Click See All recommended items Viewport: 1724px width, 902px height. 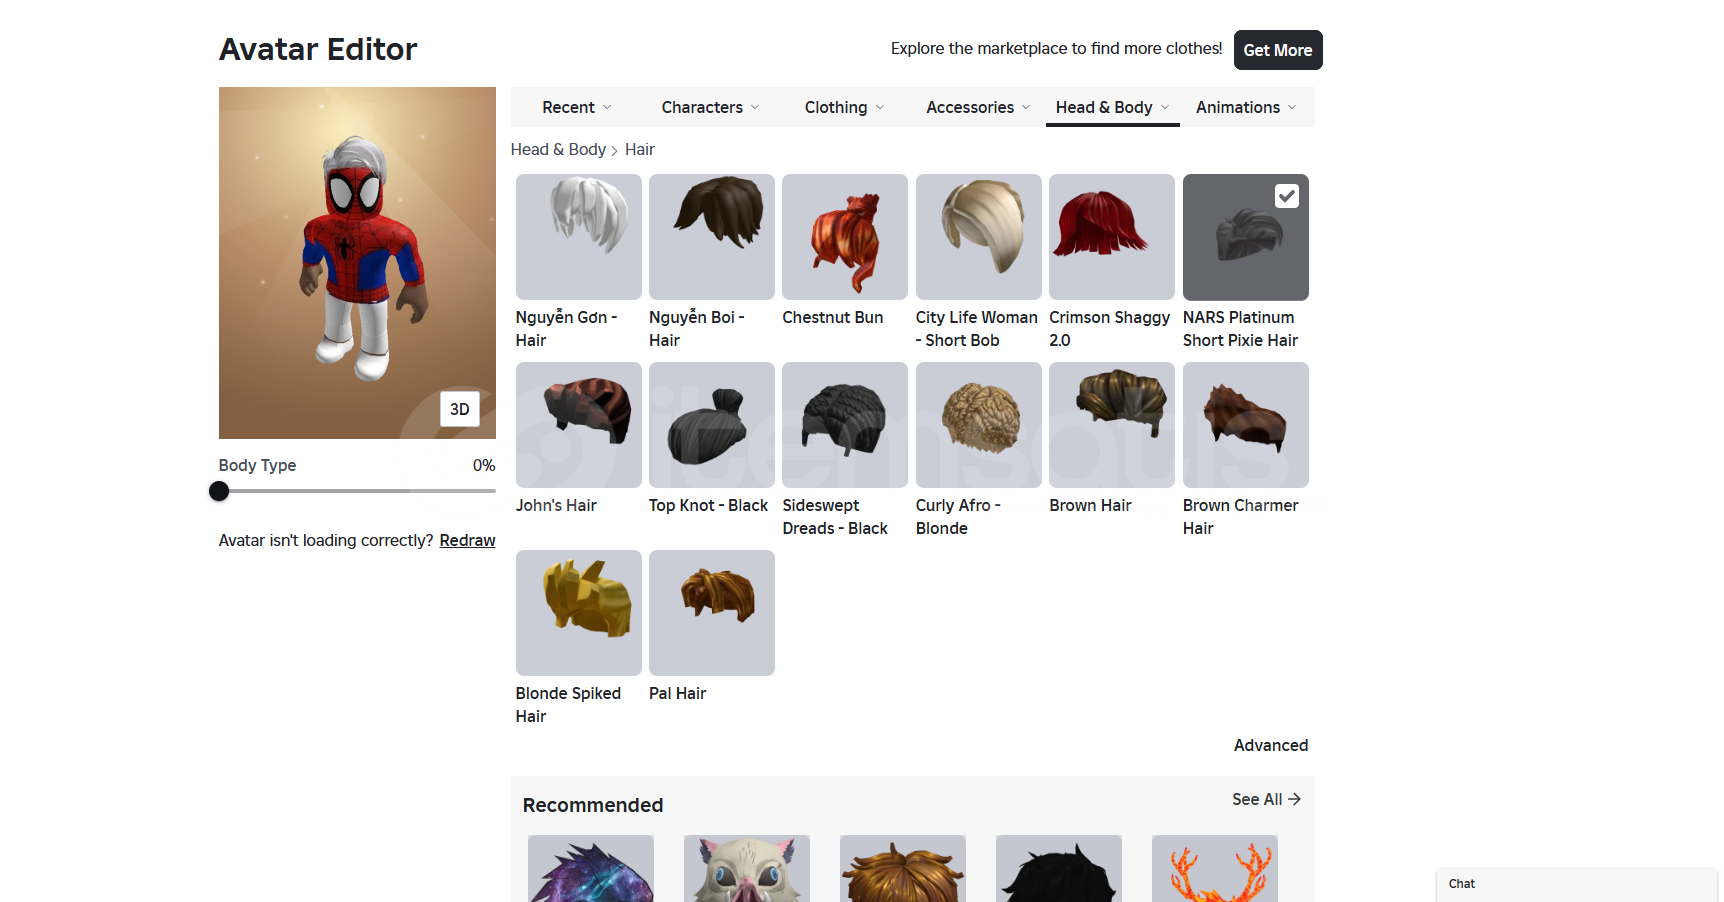tap(1266, 799)
